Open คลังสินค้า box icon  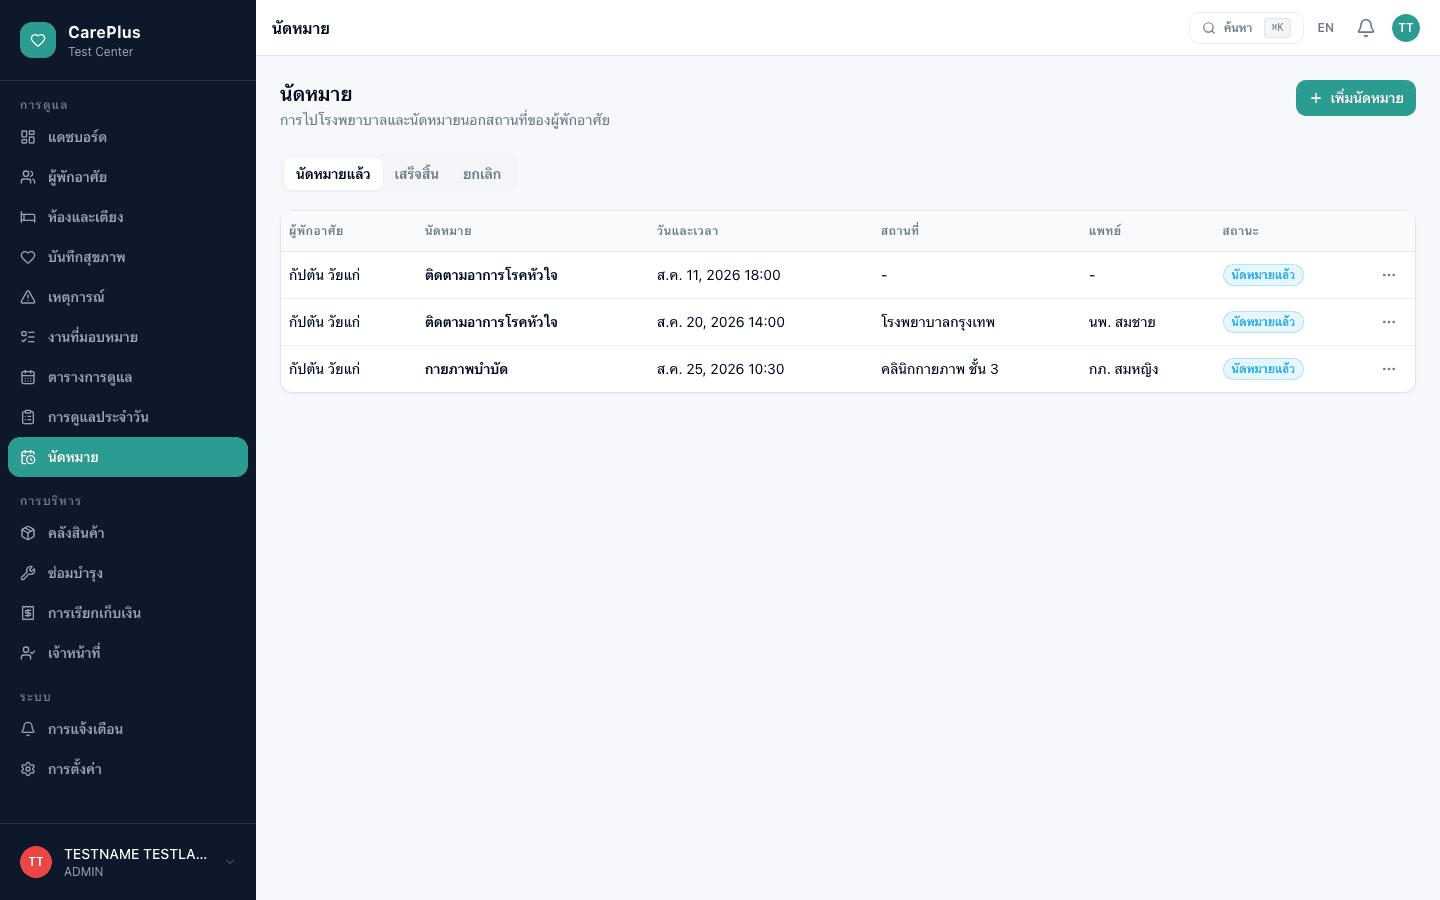coord(28,533)
